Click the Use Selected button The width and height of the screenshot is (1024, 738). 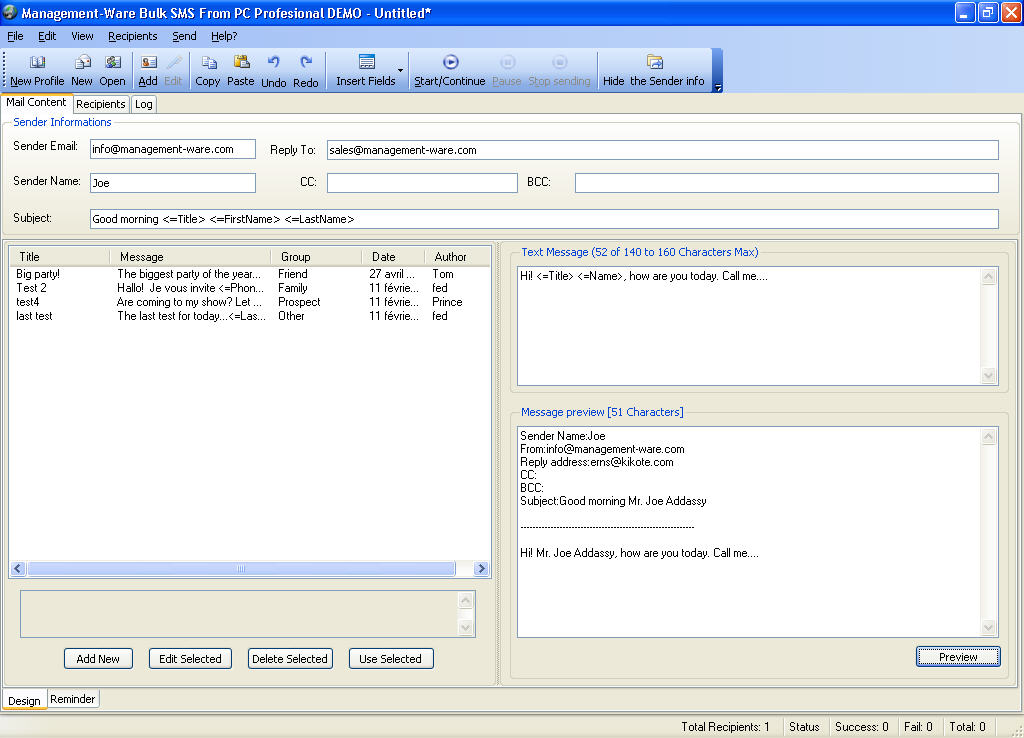coord(390,659)
